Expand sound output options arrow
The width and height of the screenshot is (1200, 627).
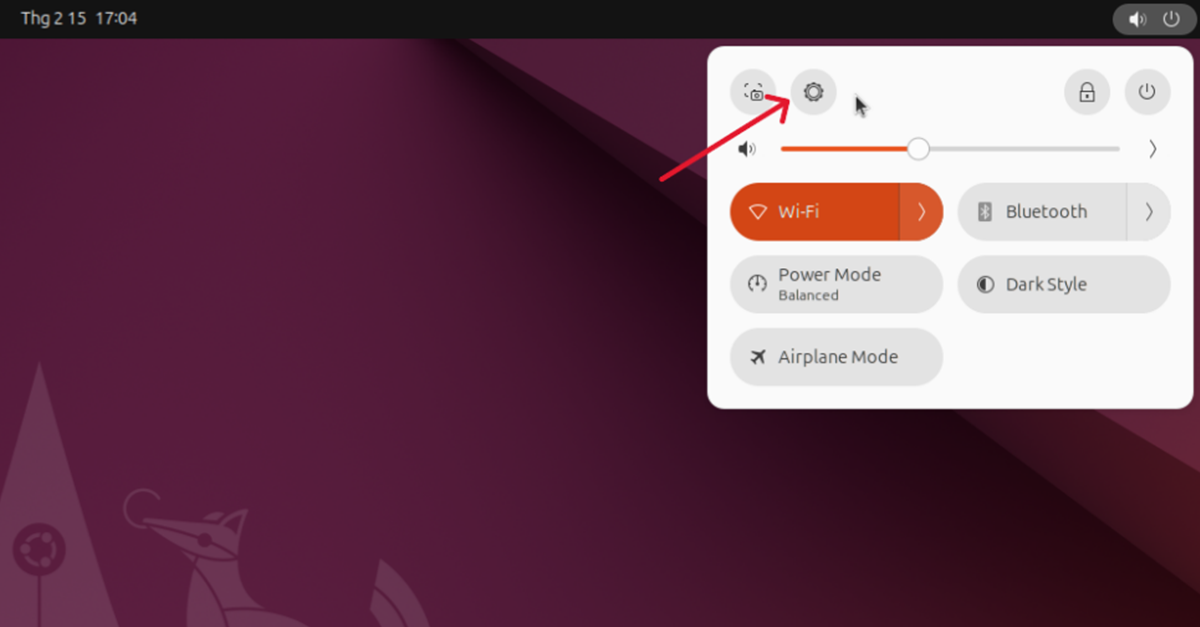point(1152,149)
